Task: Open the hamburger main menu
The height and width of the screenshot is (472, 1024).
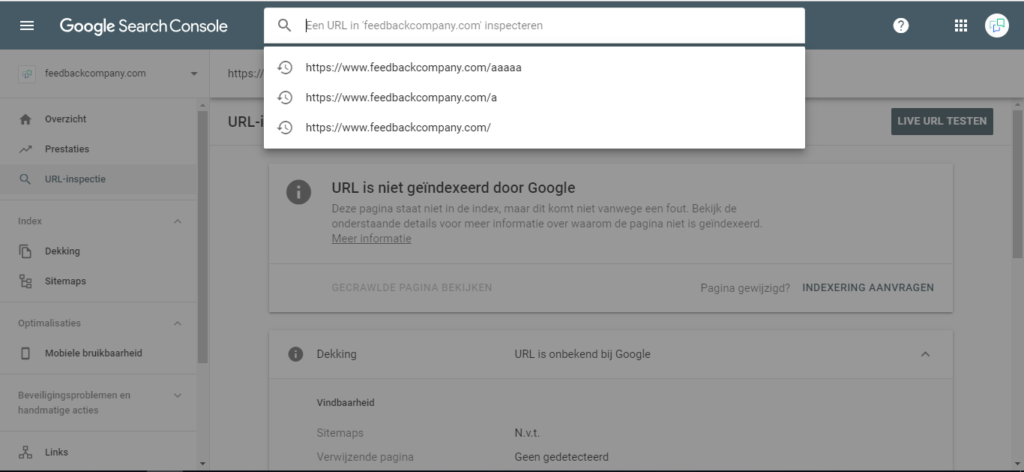Action: click(27, 26)
